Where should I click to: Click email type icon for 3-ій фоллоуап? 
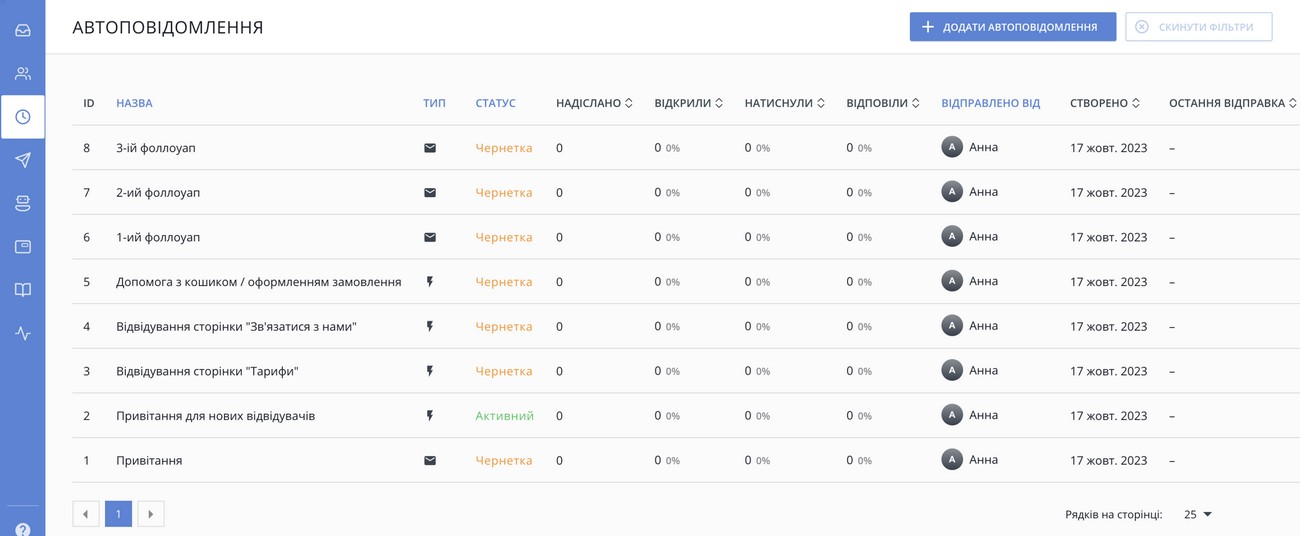pyautogui.click(x=430, y=148)
